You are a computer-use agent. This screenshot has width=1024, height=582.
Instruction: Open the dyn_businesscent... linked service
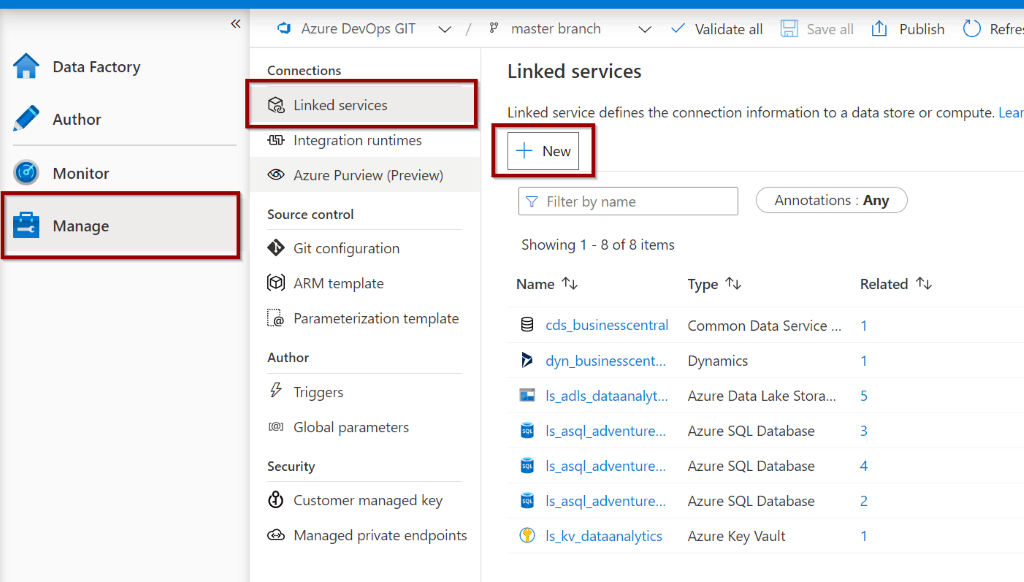pos(605,361)
